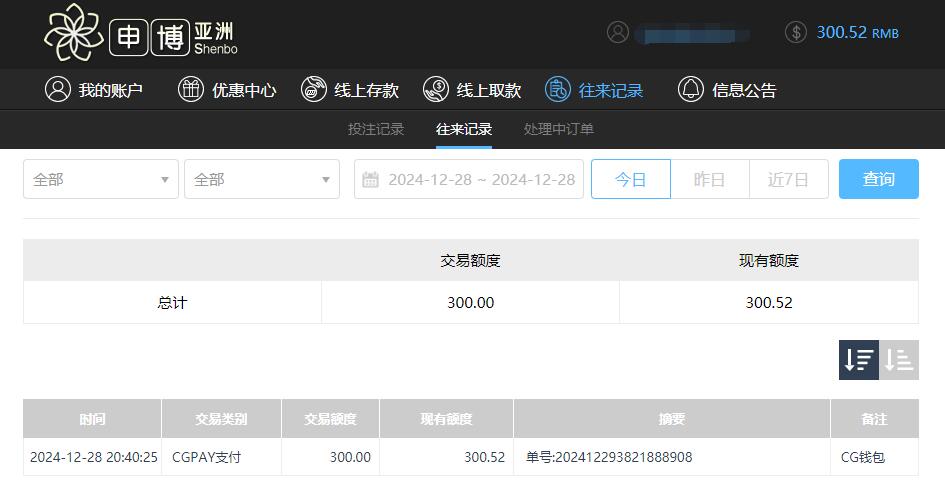
Task: Click the 备注 column header
Action: 874,418
